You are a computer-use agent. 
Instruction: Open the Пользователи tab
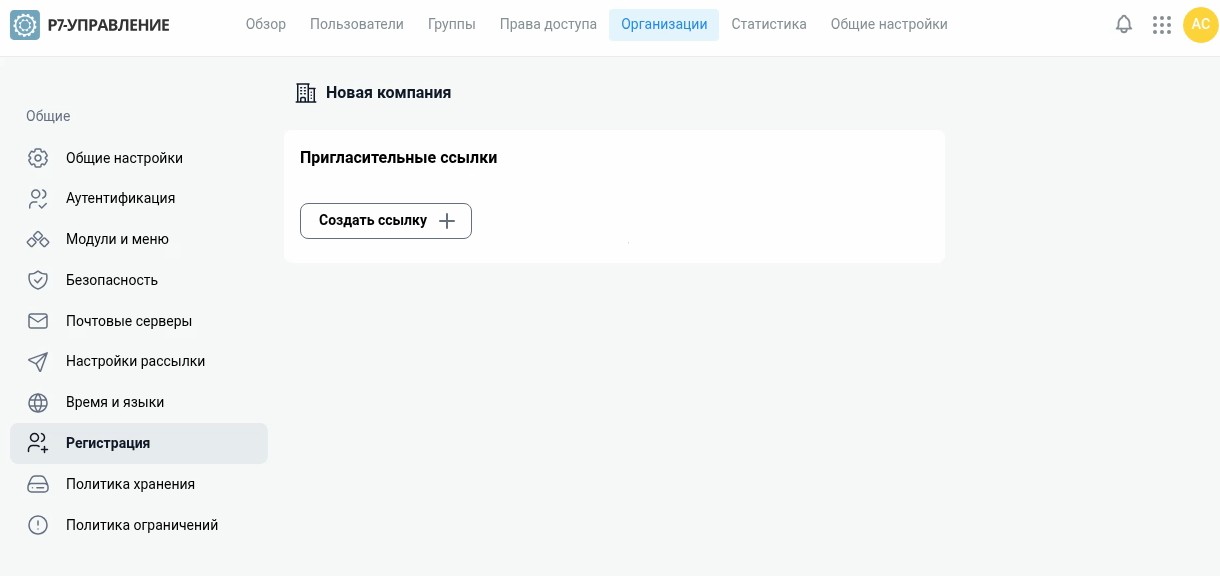pyautogui.click(x=357, y=24)
